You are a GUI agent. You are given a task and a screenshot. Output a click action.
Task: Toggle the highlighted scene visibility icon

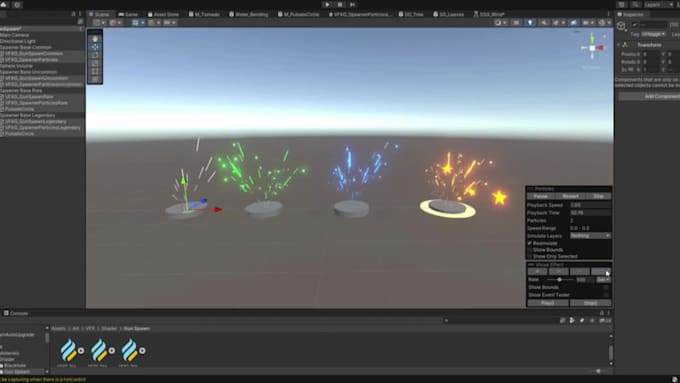click(x=574, y=23)
